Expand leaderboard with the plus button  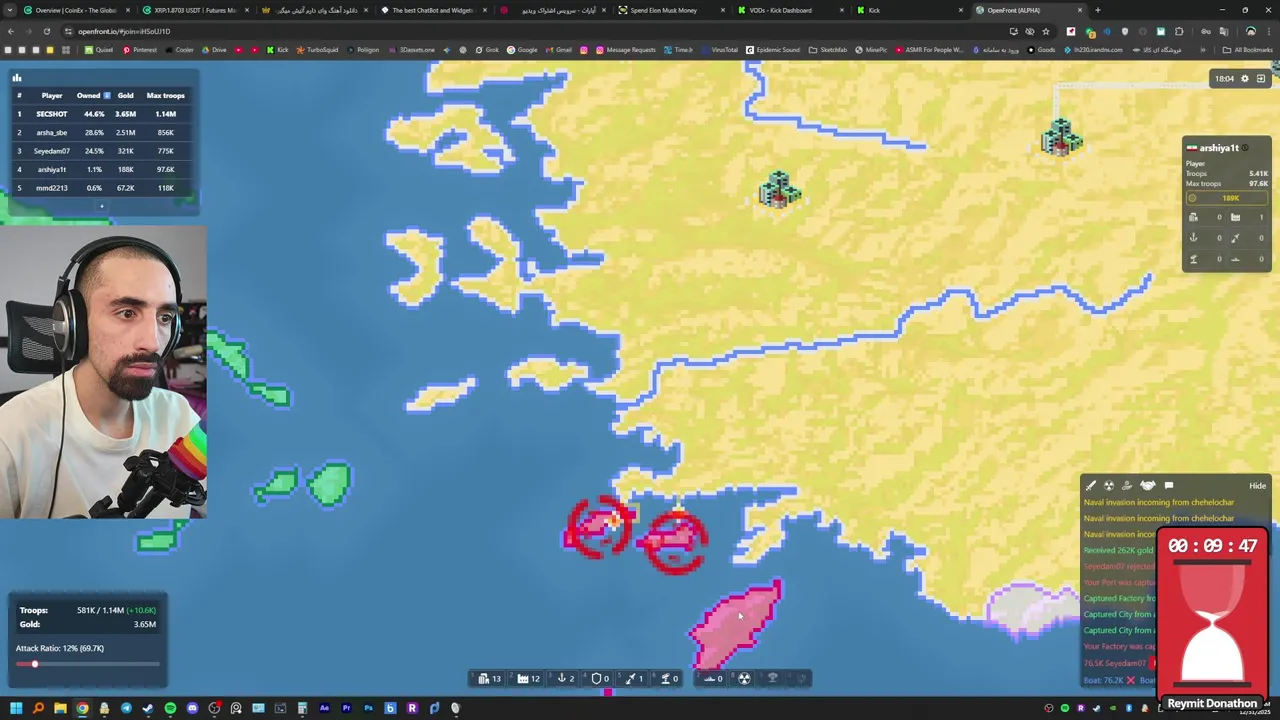click(x=101, y=206)
